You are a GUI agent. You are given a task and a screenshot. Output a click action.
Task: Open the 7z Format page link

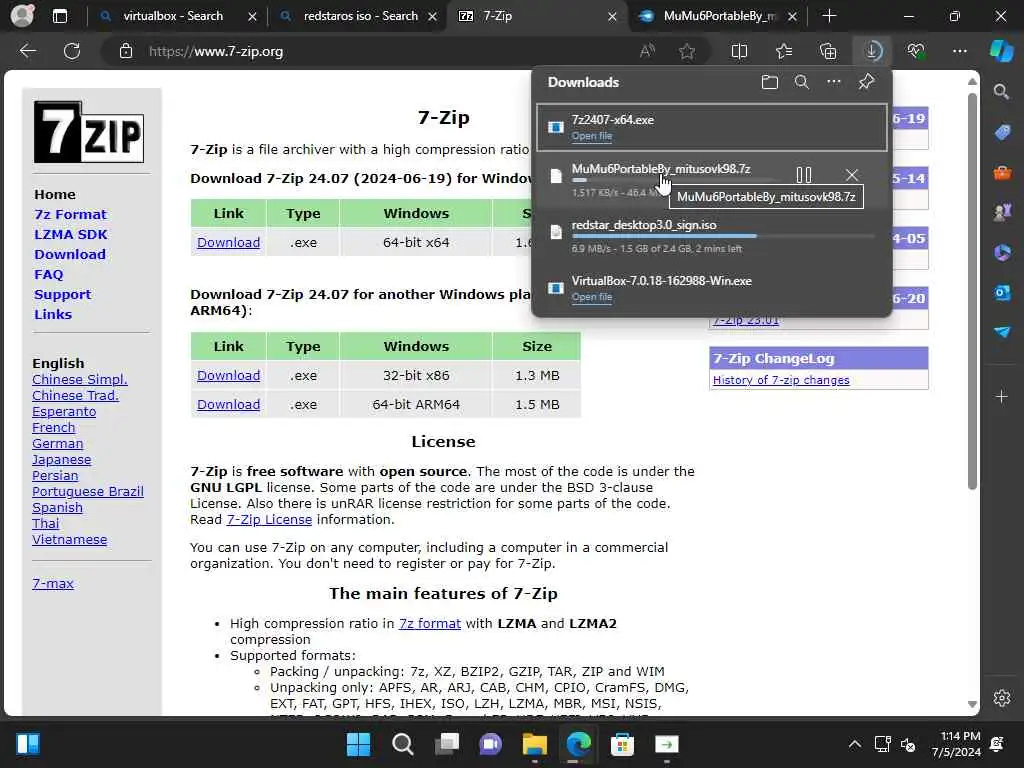point(71,214)
